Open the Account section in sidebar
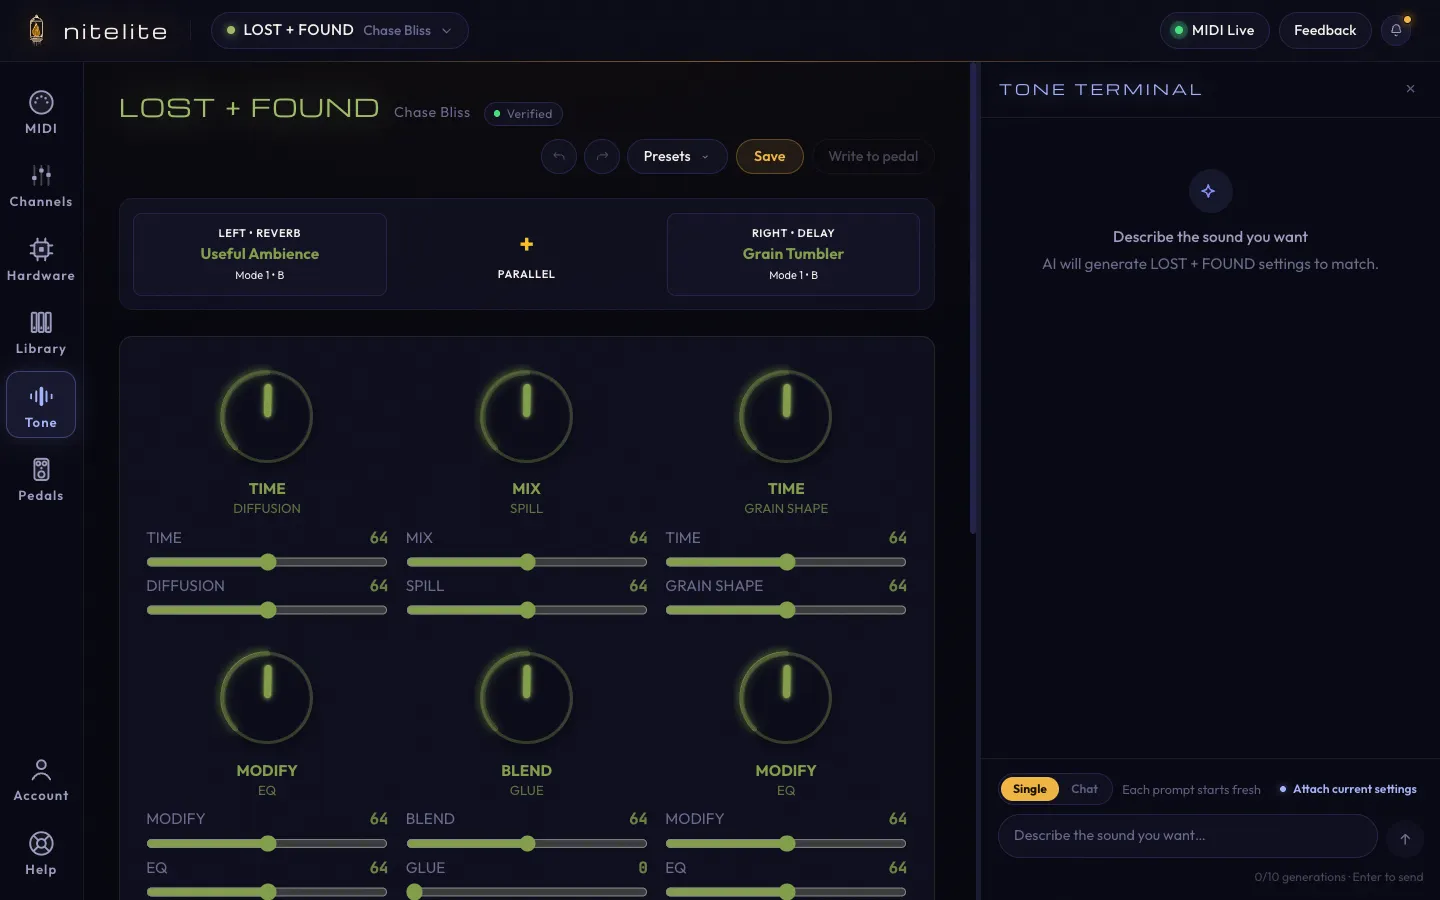Image resolution: width=1440 pixels, height=900 pixels. click(41, 780)
